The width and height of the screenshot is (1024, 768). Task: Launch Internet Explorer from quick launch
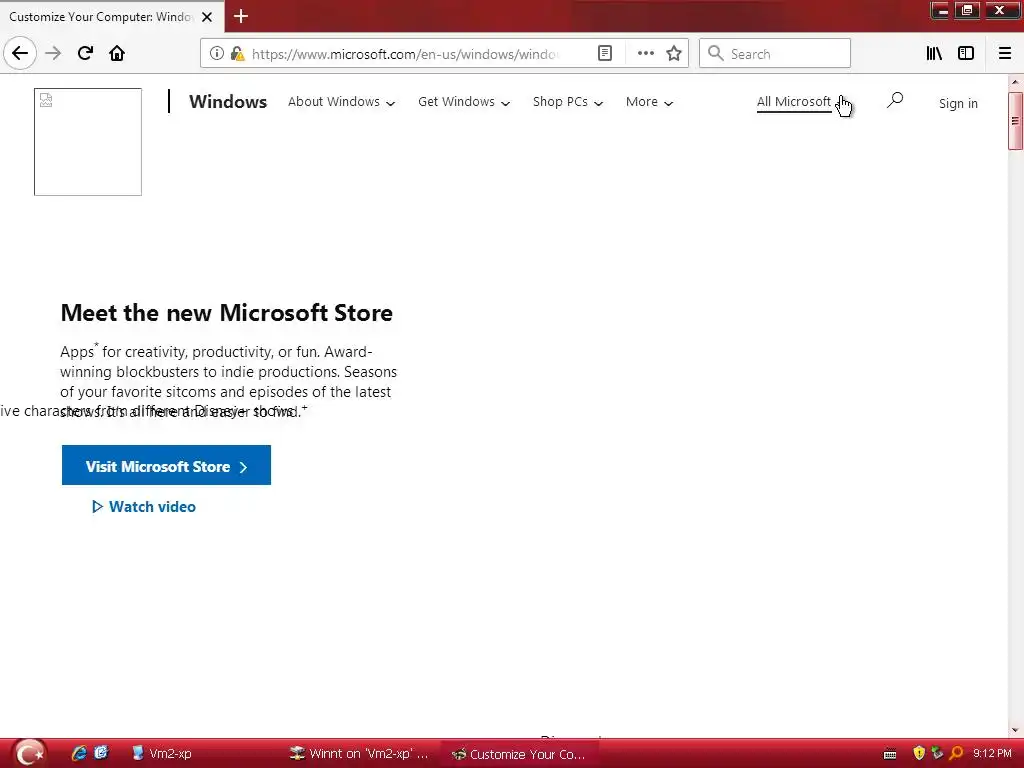(79, 753)
